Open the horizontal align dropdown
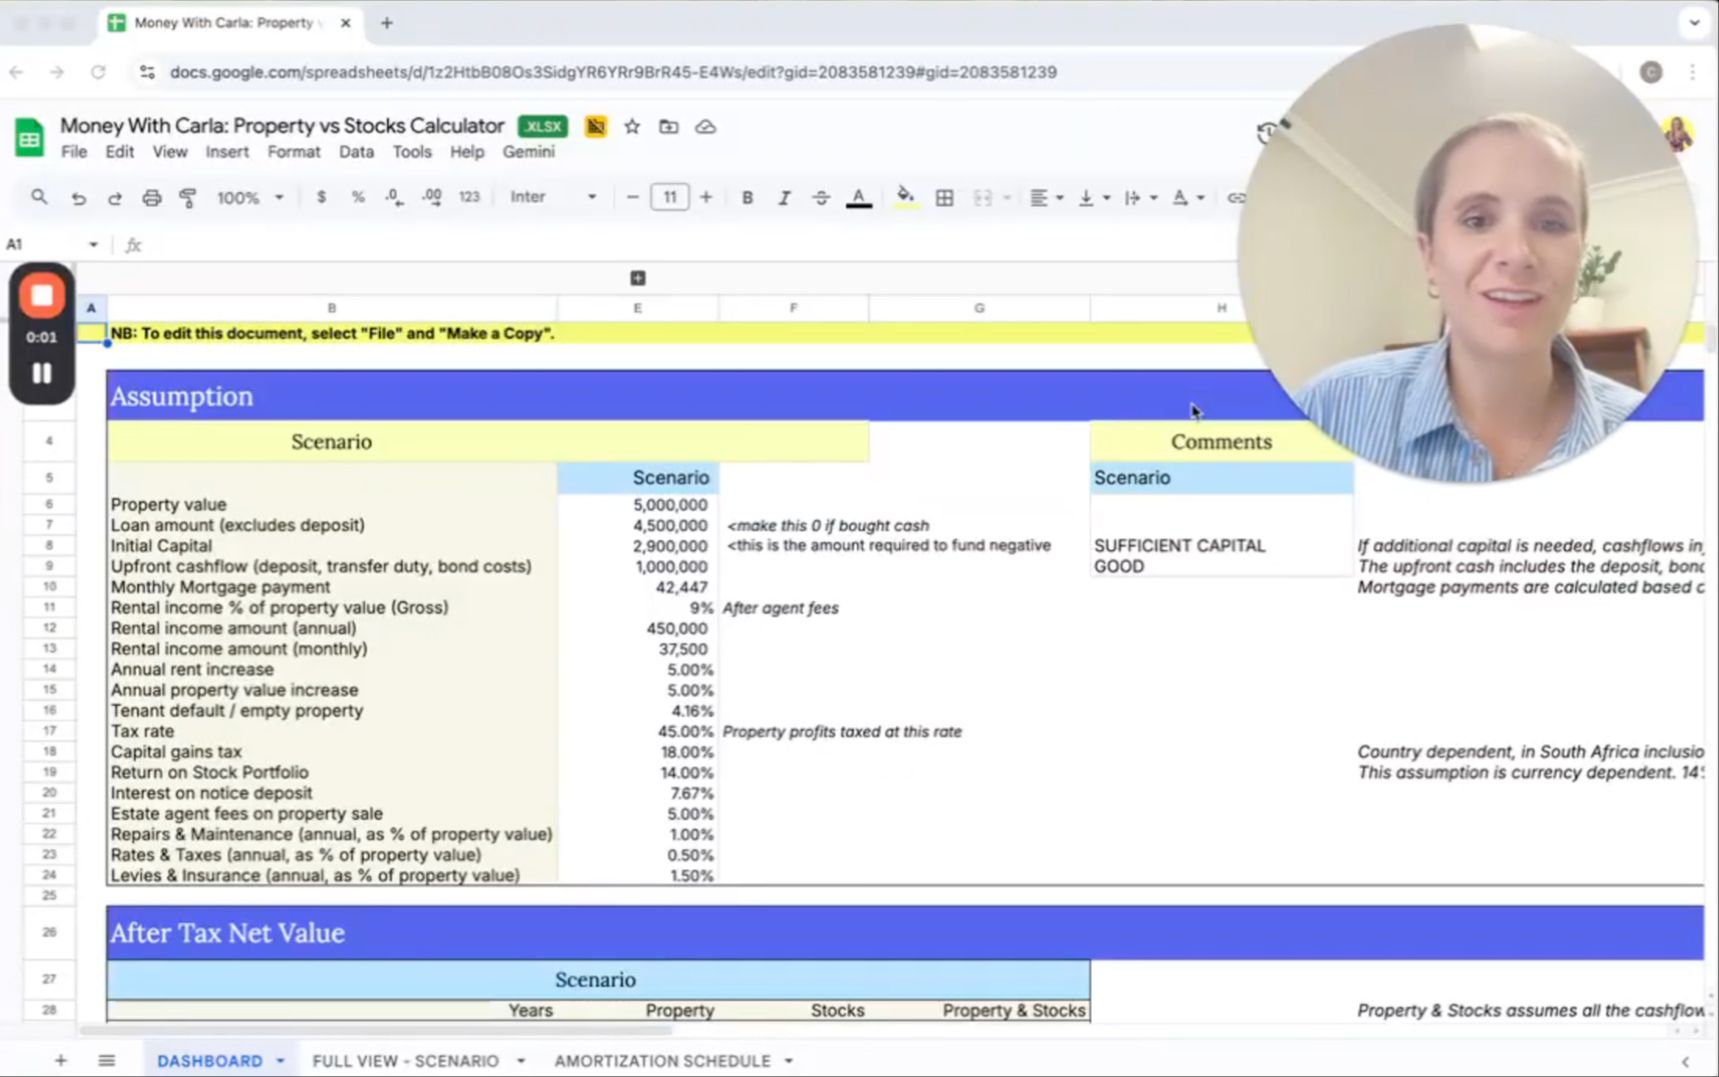 [x=1046, y=198]
